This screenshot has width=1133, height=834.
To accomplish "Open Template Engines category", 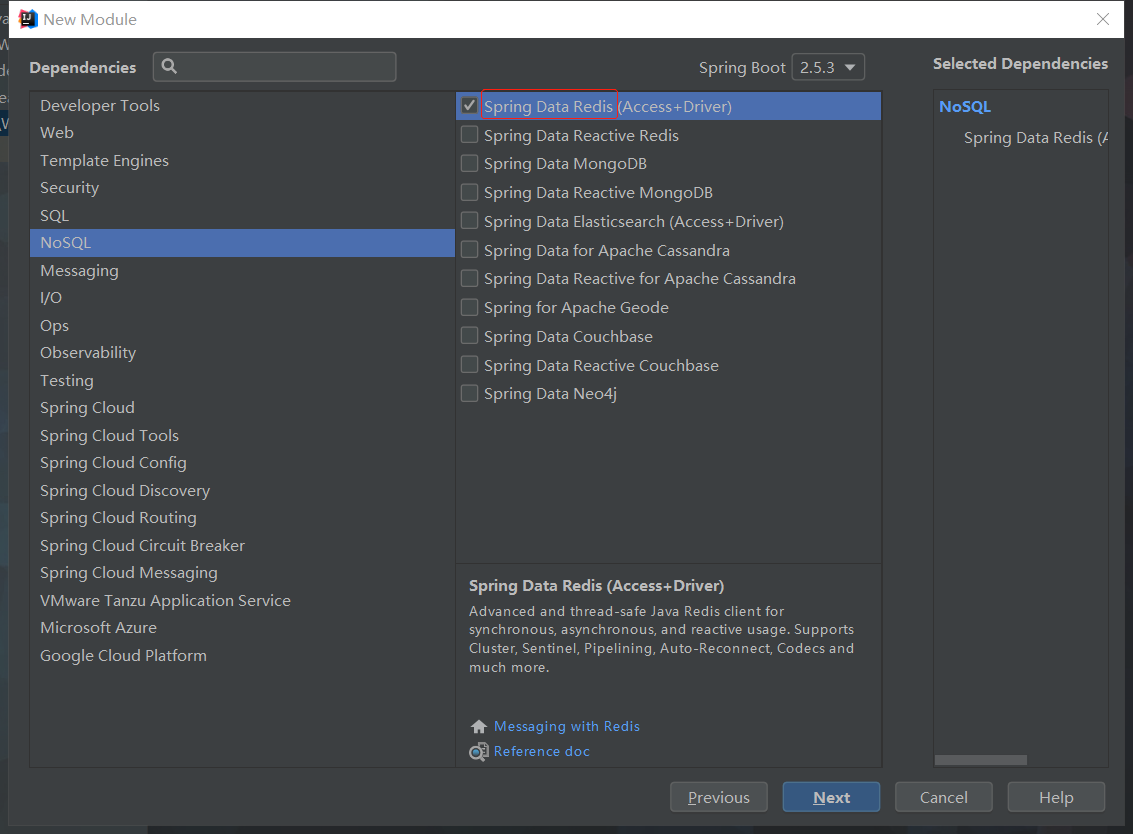I will click(x=242, y=160).
